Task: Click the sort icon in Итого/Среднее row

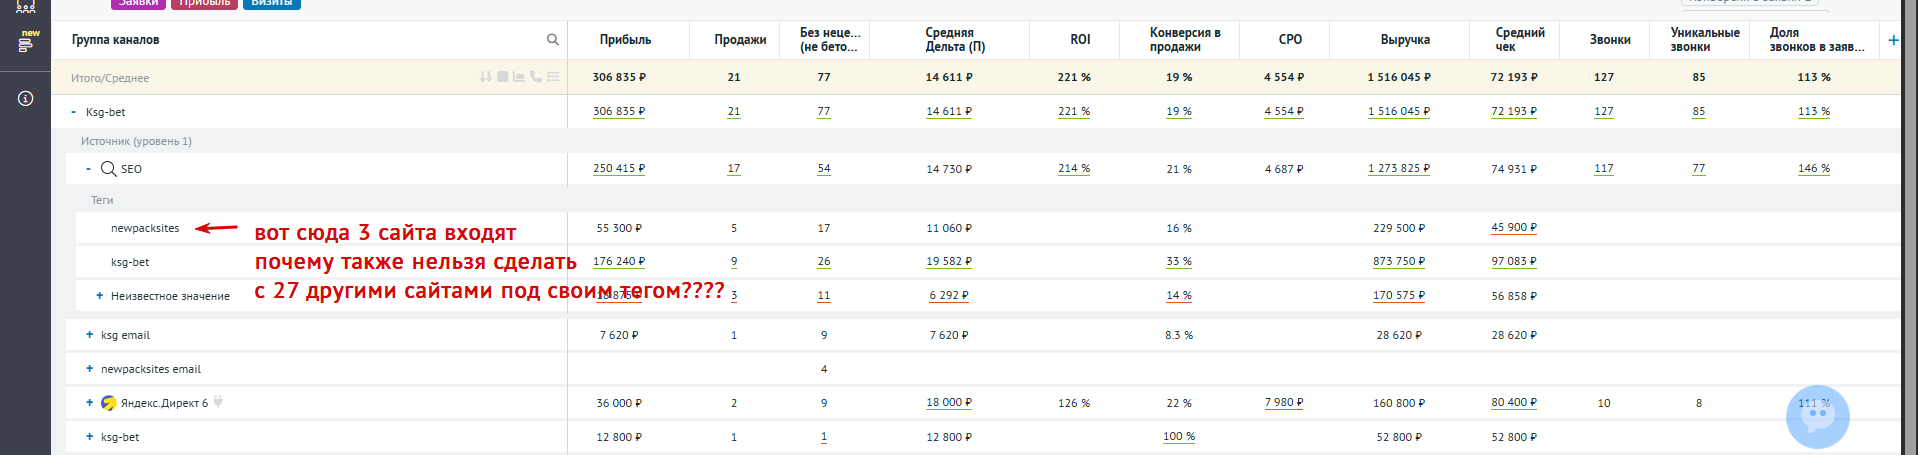Action: pos(486,77)
